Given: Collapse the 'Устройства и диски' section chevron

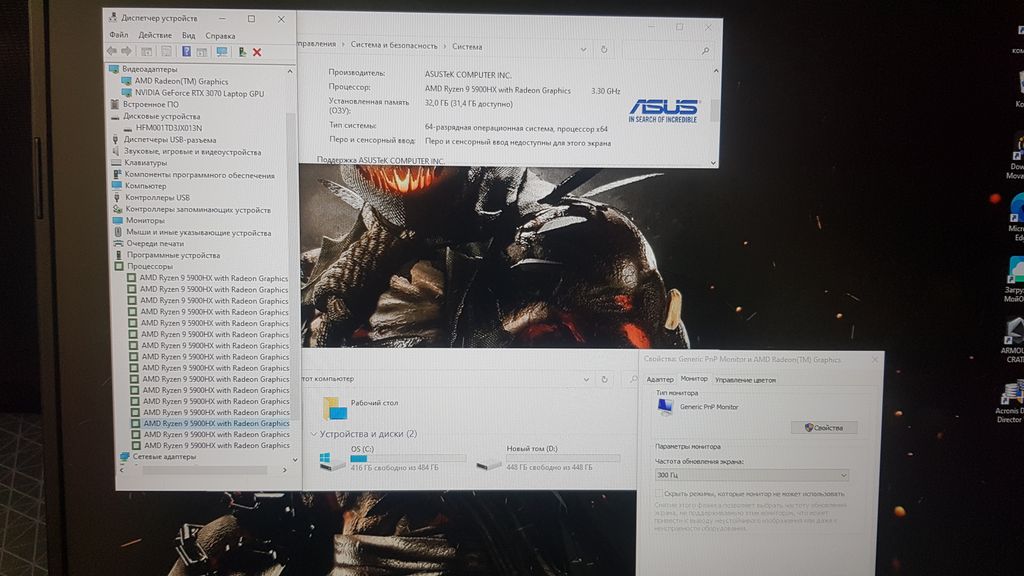Looking at the screenshot, I should point(314,434).
